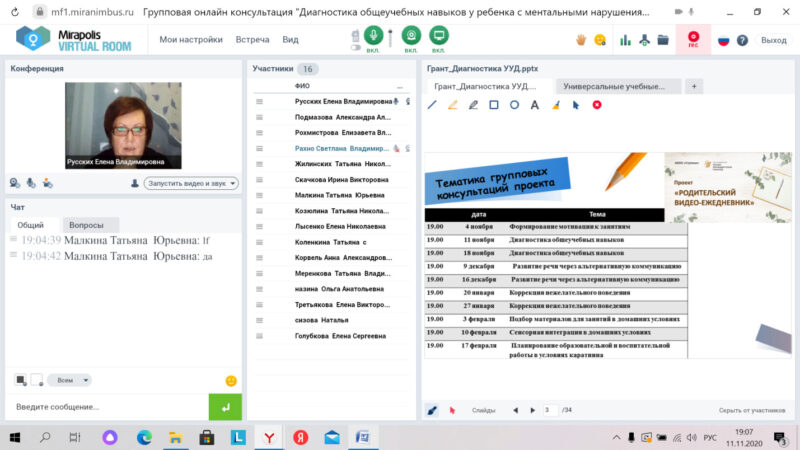Open the help question mark icon

(742, 40)
